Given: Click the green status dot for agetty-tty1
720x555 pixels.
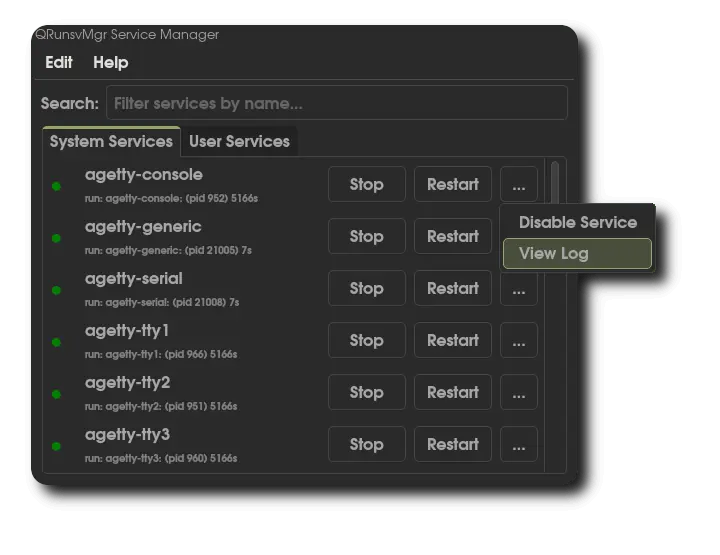Looking at the screenshot, I should point(57,342).
